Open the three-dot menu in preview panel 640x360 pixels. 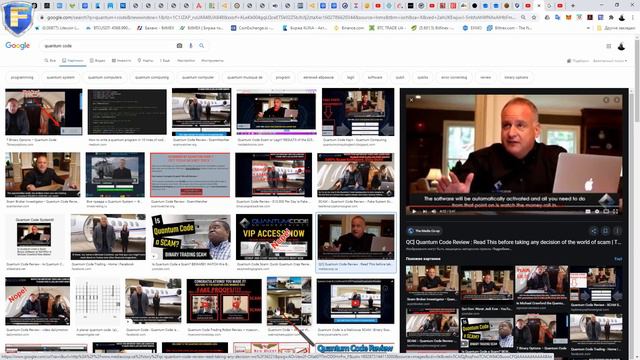coord(617,231)
